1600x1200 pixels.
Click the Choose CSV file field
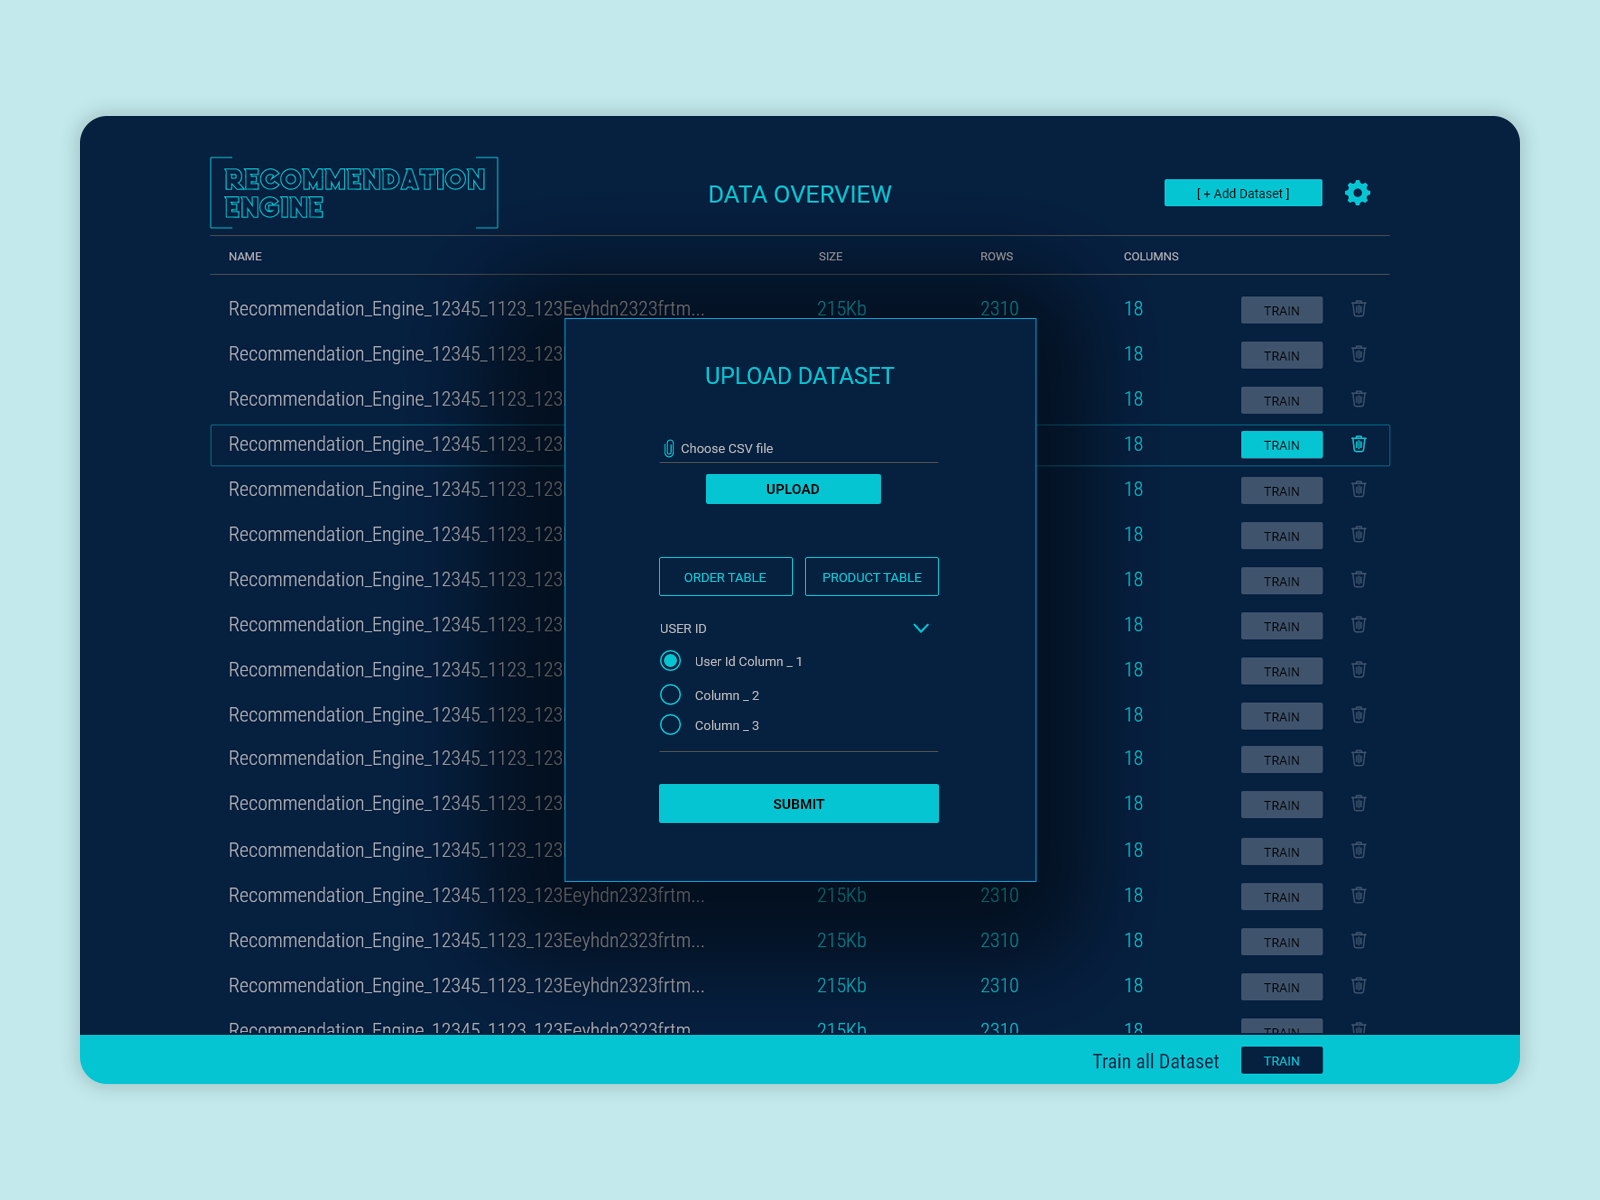(x=799, y=449)
